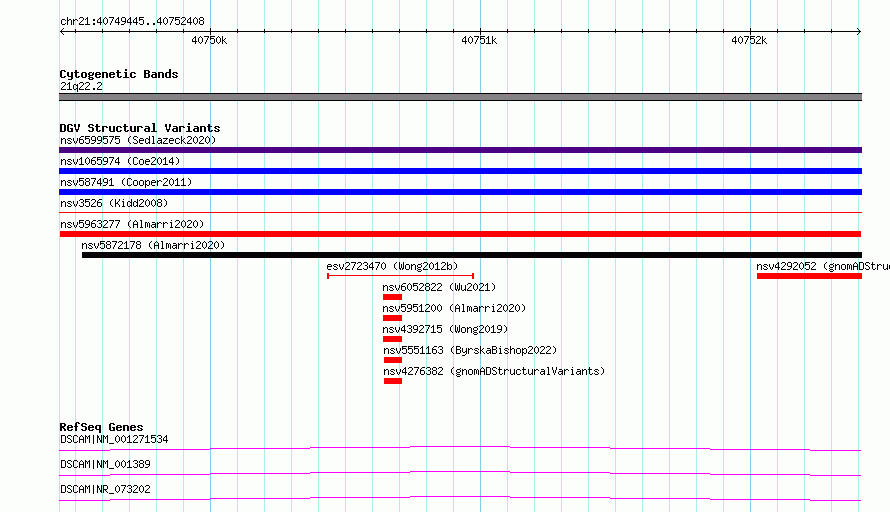Open gene DSCAM|NM_001271534 label
890x512 pixels.
coord(114,439)
